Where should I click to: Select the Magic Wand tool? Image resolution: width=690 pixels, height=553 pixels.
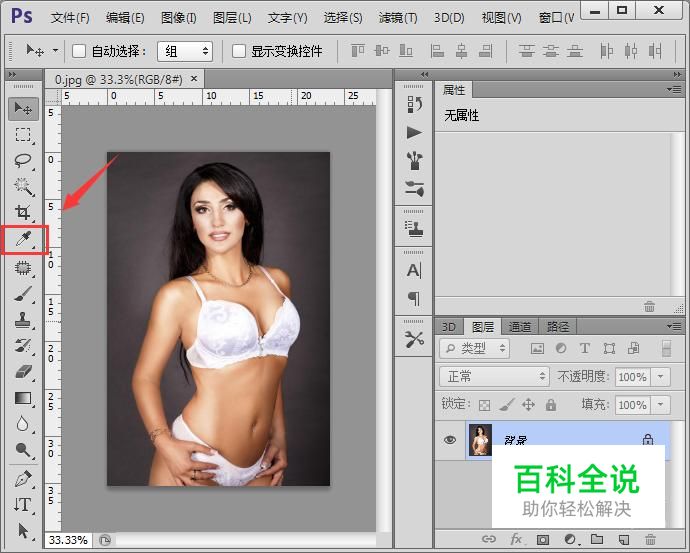point(23,187)
